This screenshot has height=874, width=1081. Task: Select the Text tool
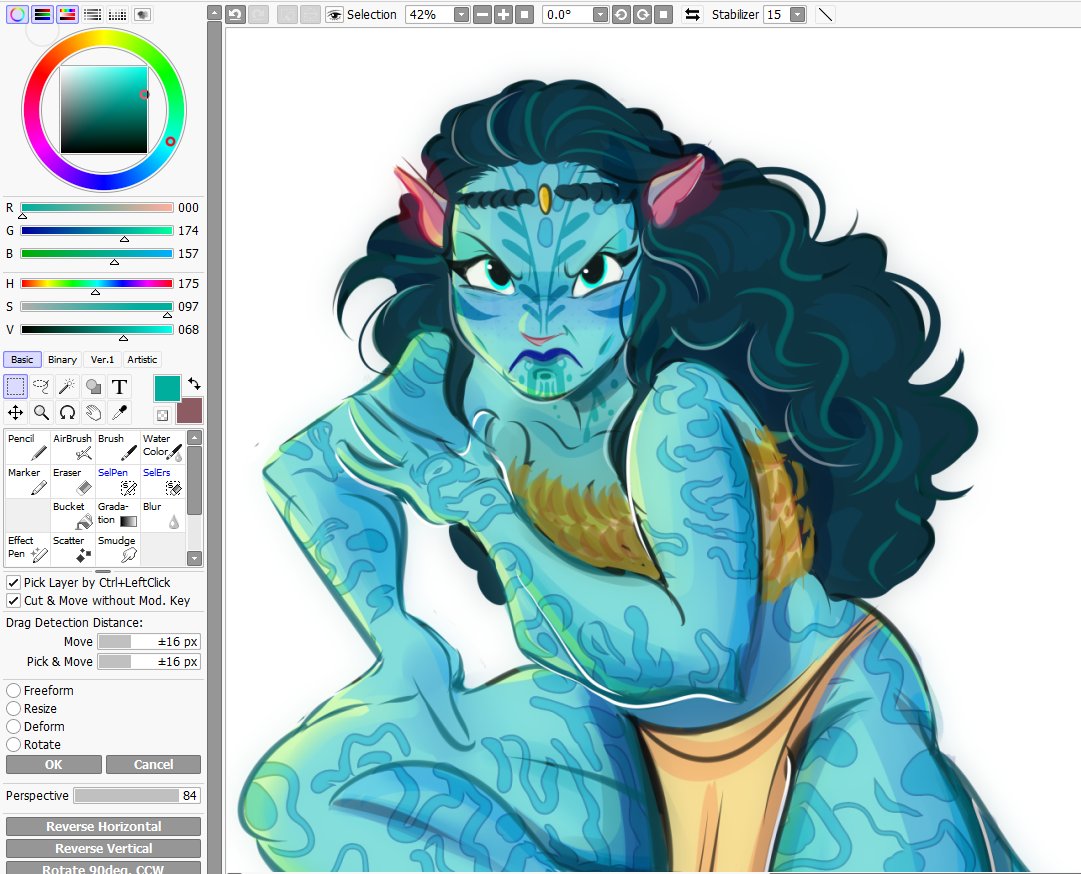pos(119,387)
